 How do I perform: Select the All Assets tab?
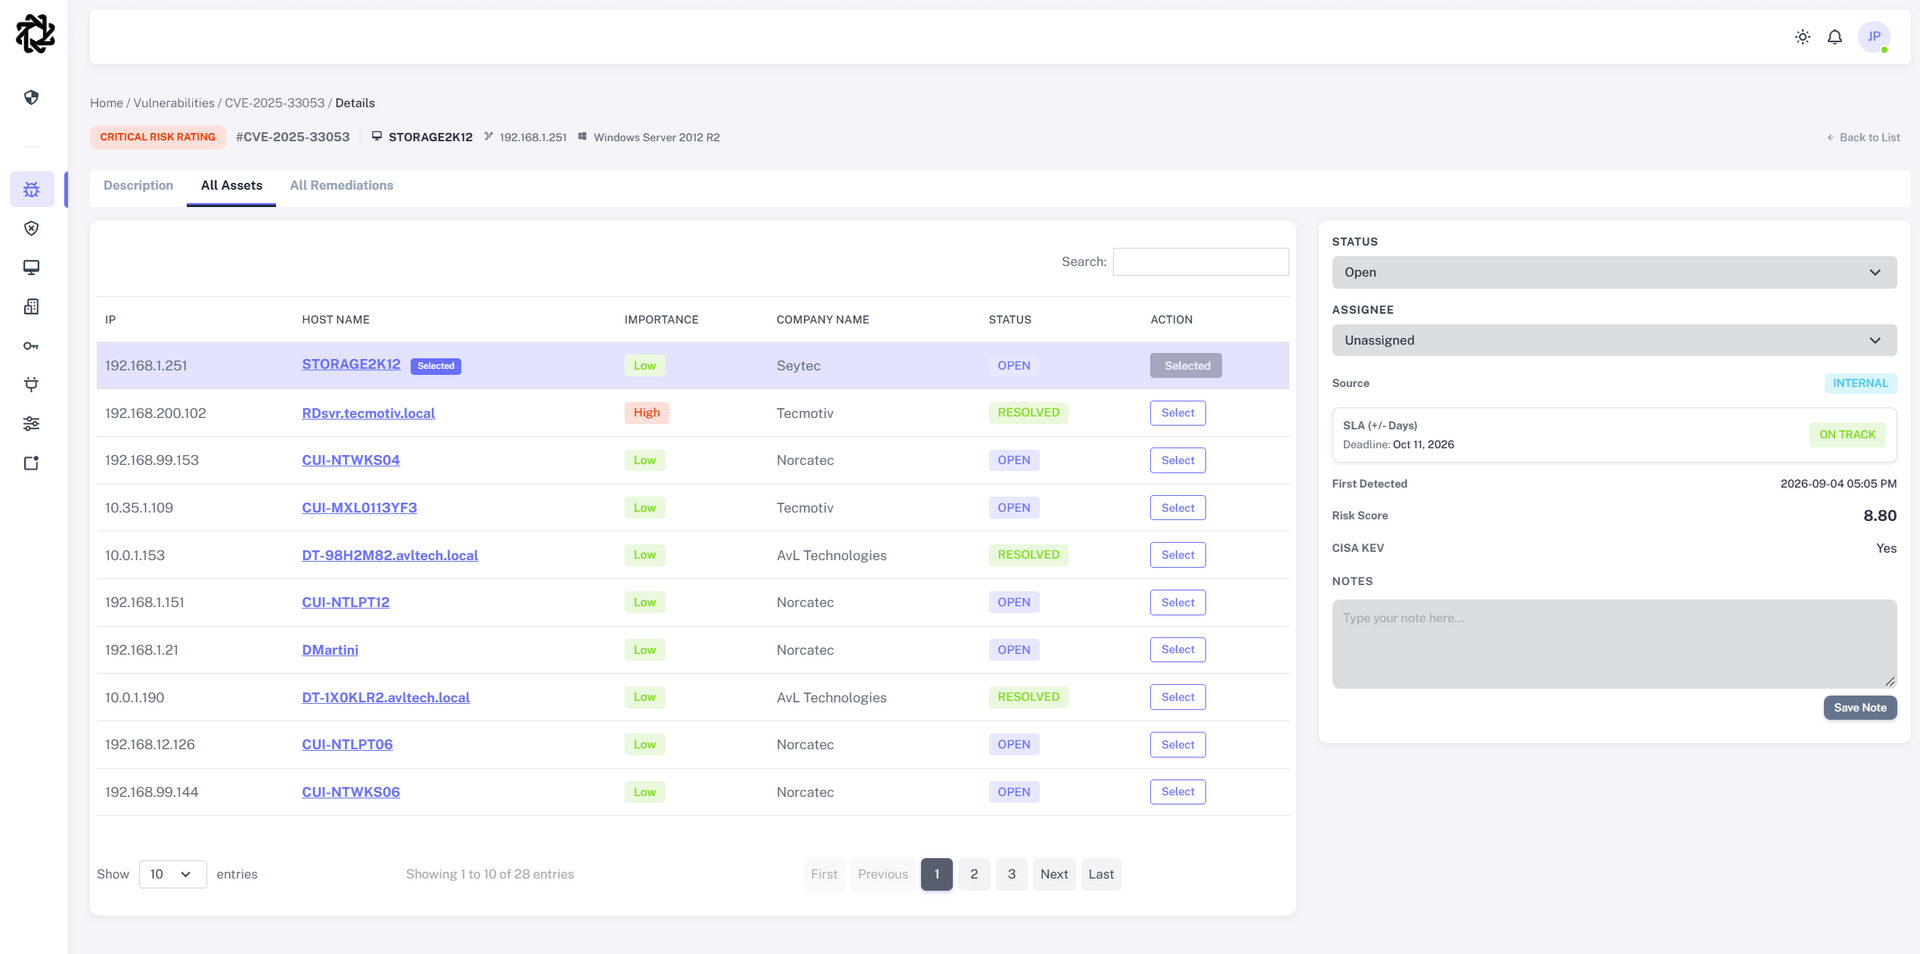231,186
